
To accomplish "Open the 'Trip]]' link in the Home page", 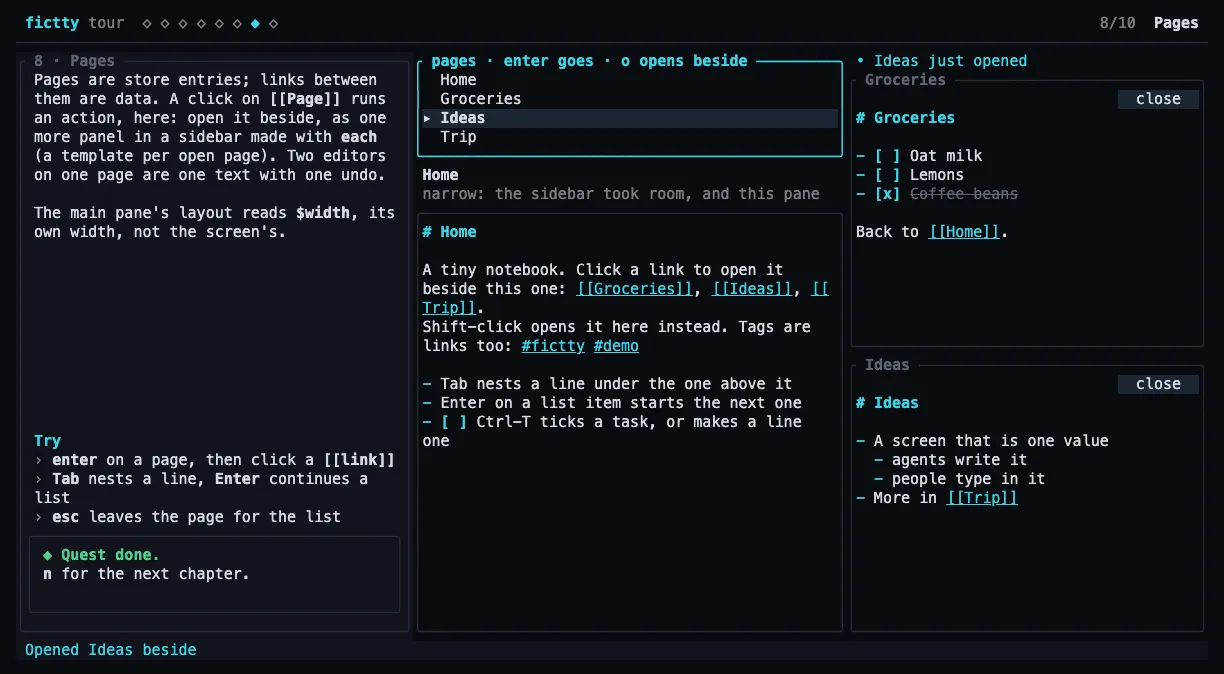I will click(x=449, y=308).
